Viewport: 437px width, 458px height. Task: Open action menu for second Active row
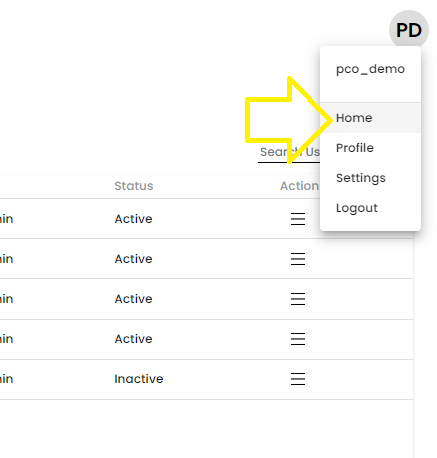(x=298, y=259)
